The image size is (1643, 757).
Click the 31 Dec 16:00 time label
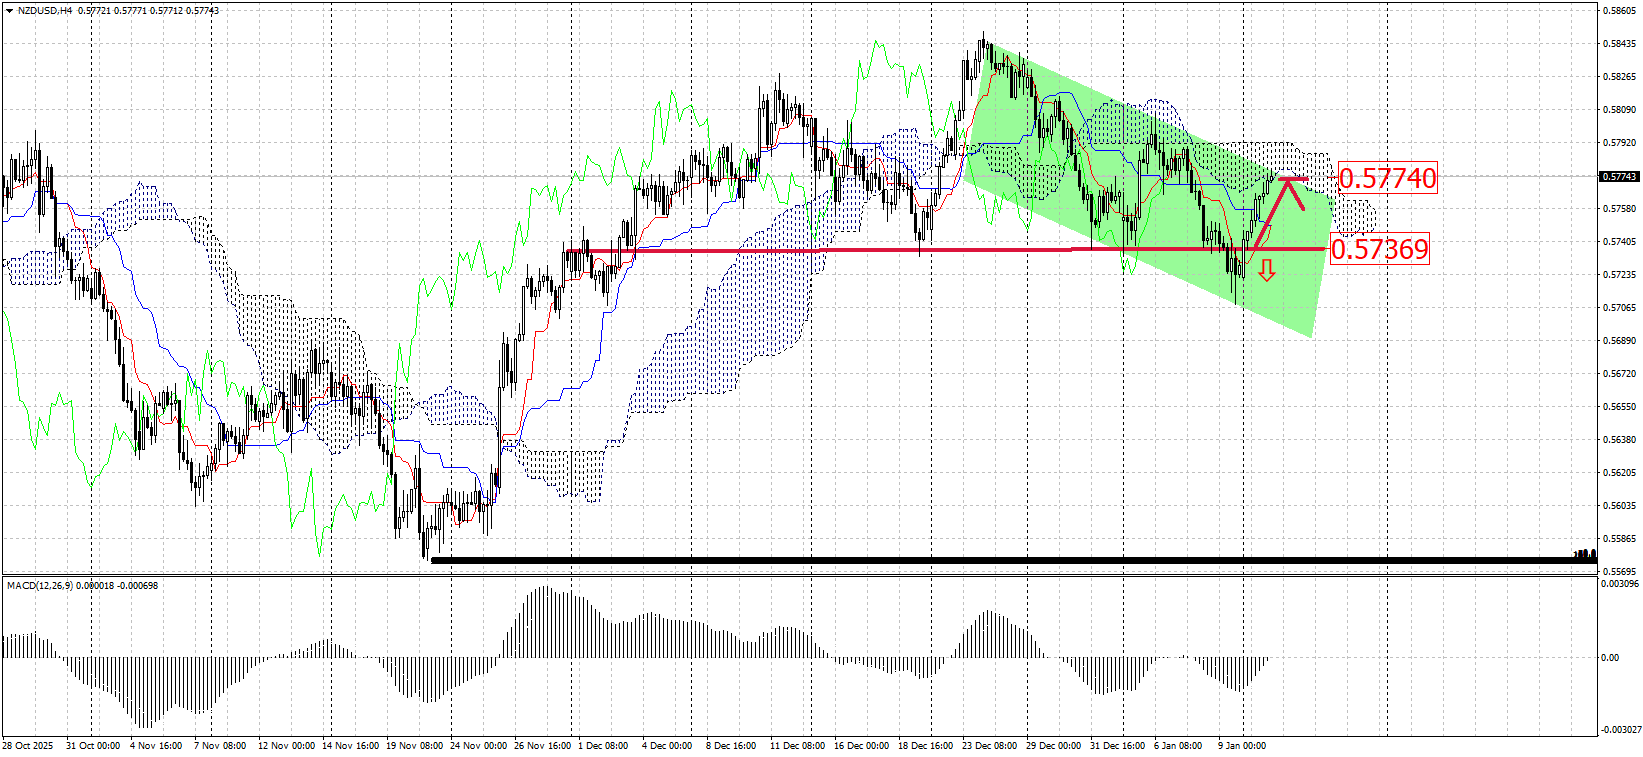[1118, 746]
